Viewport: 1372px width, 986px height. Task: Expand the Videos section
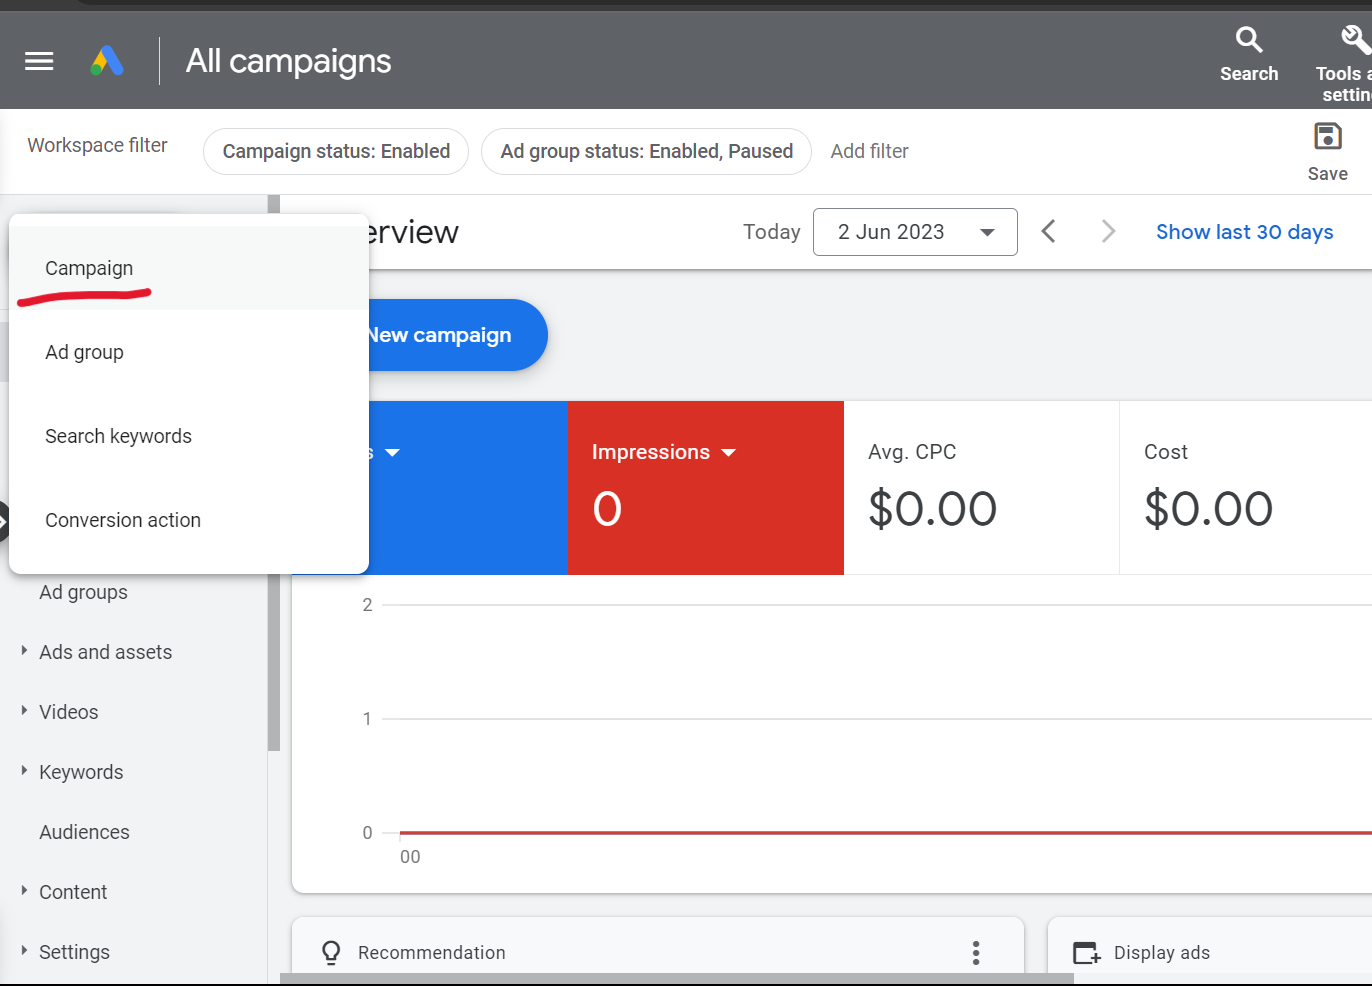pyautogui.click(x=24, y=711)
